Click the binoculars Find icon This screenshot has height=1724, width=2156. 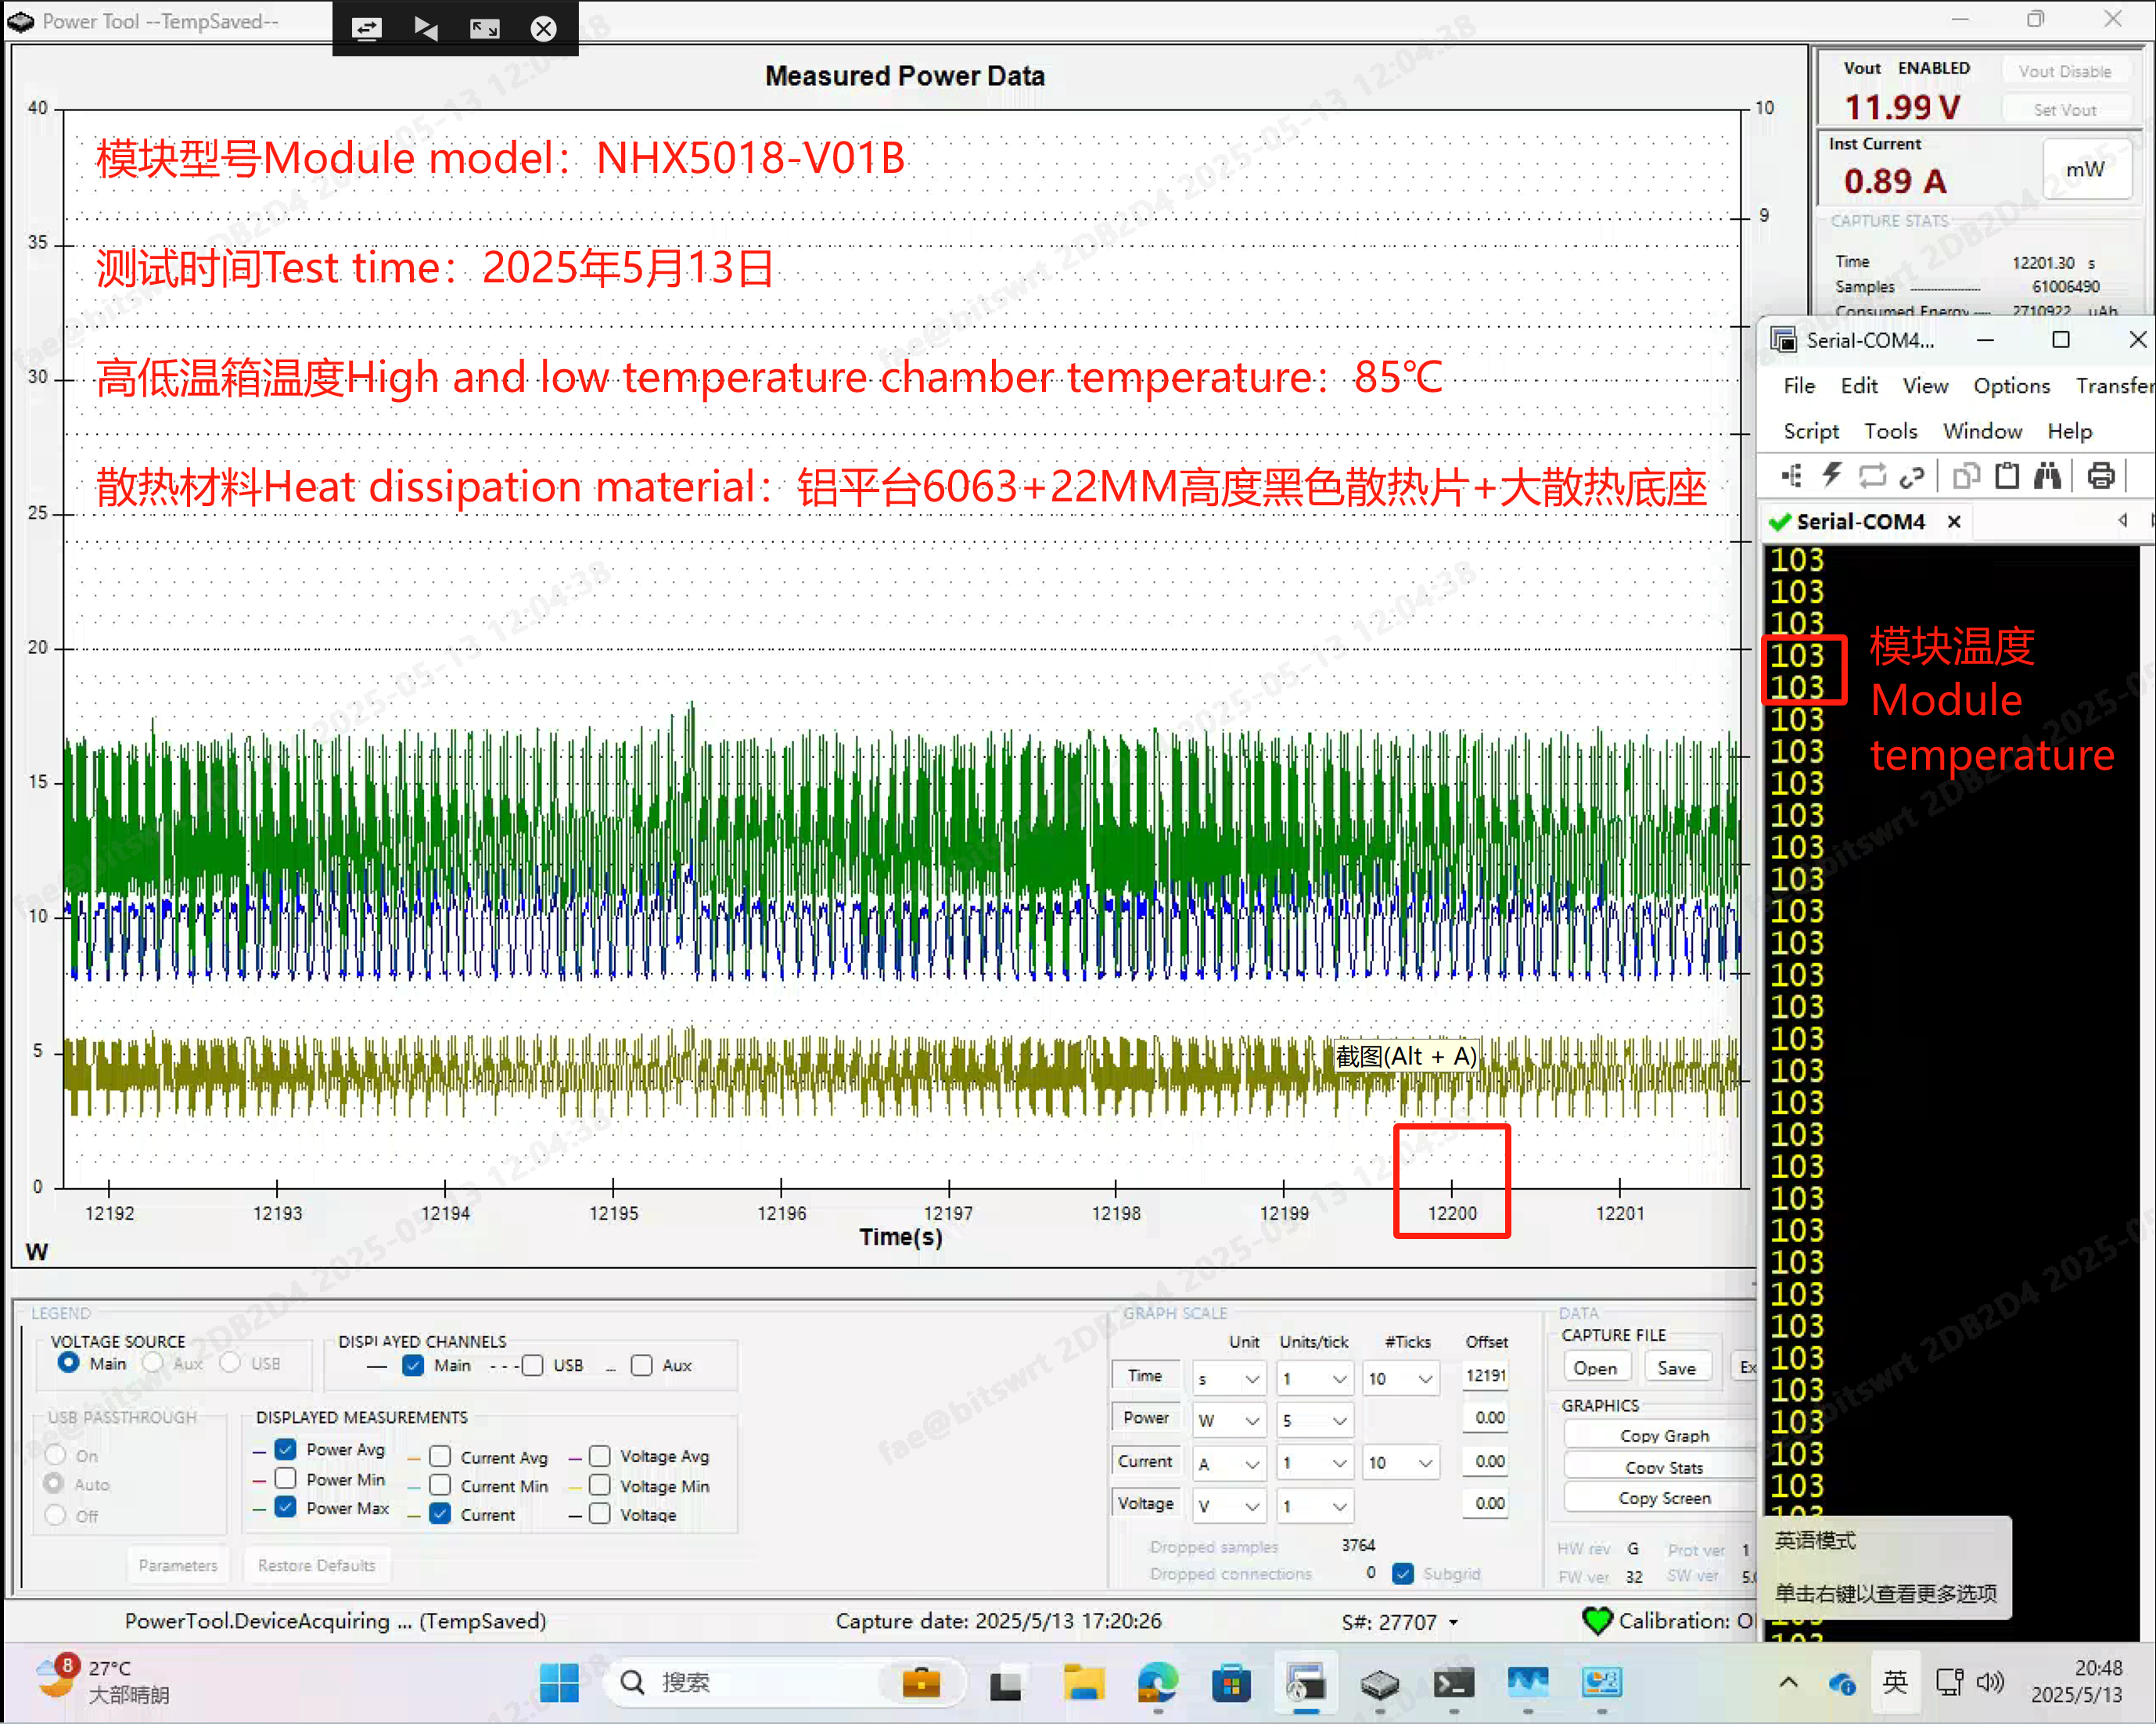tap(2047, 476)
